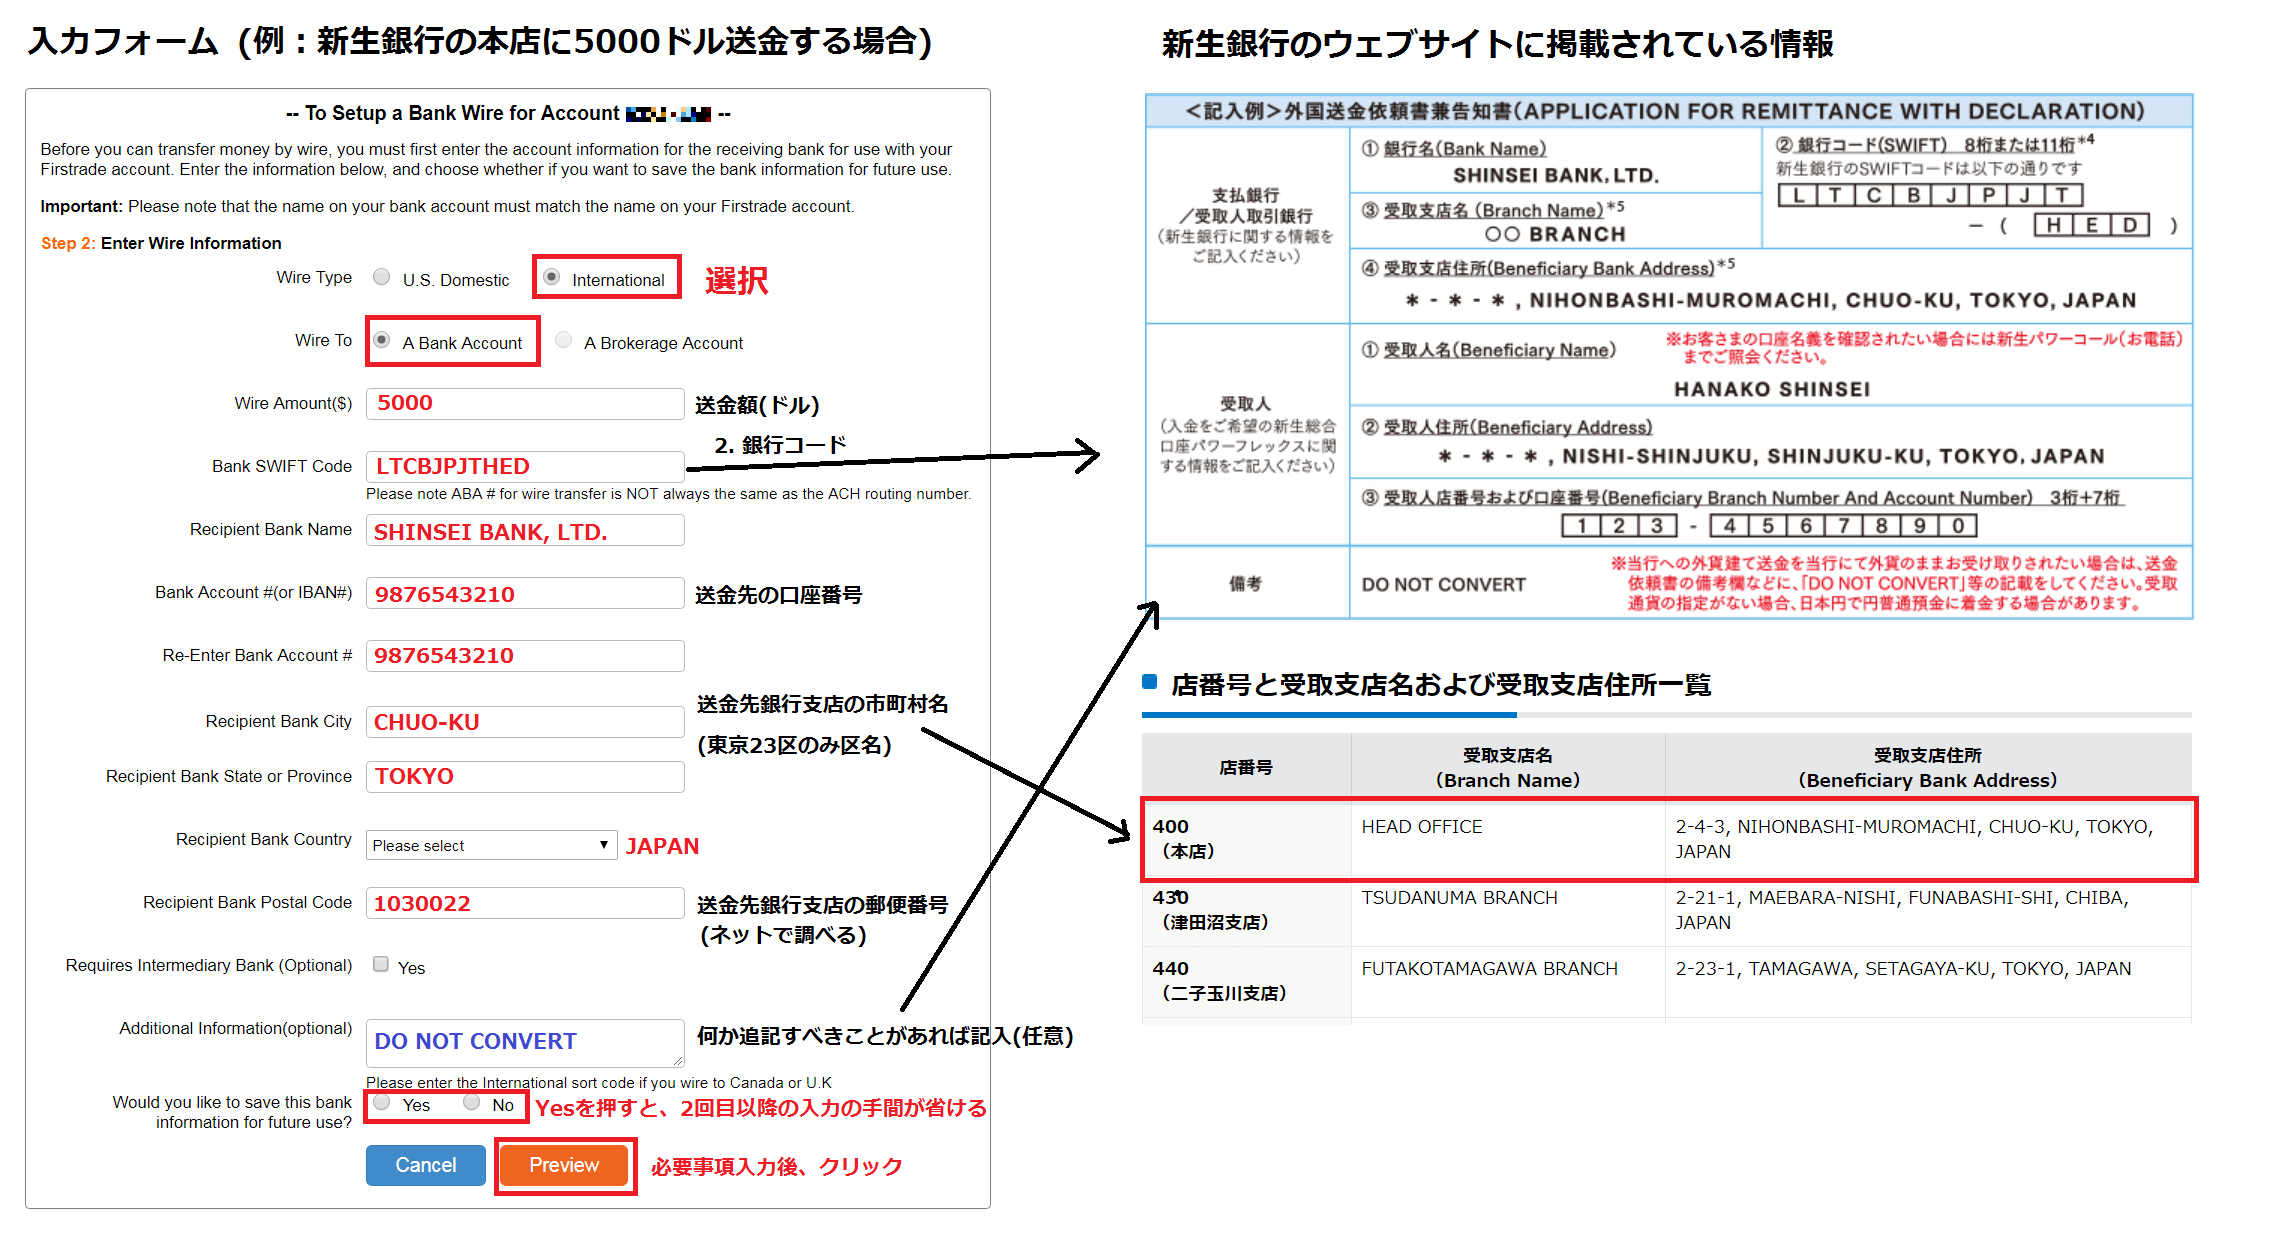Choose "A Brokerage Account" for Wire To

pos(563,341)
